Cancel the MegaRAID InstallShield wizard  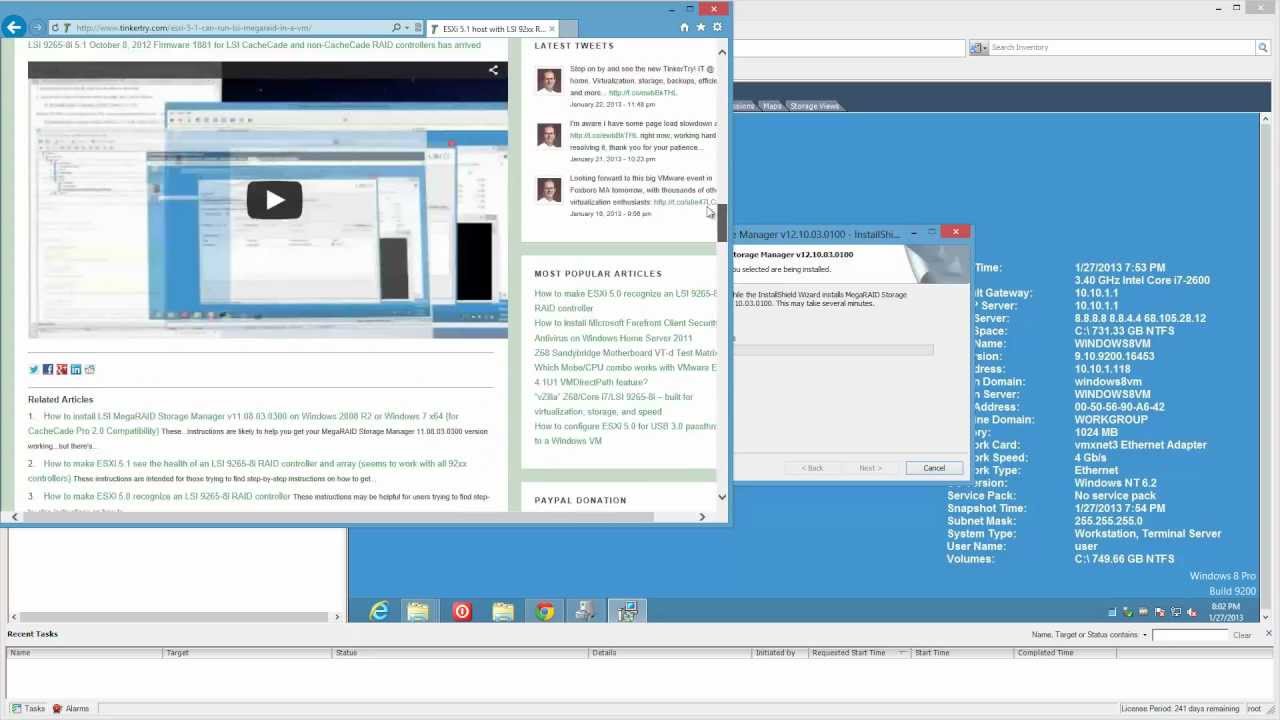[934, 468]
